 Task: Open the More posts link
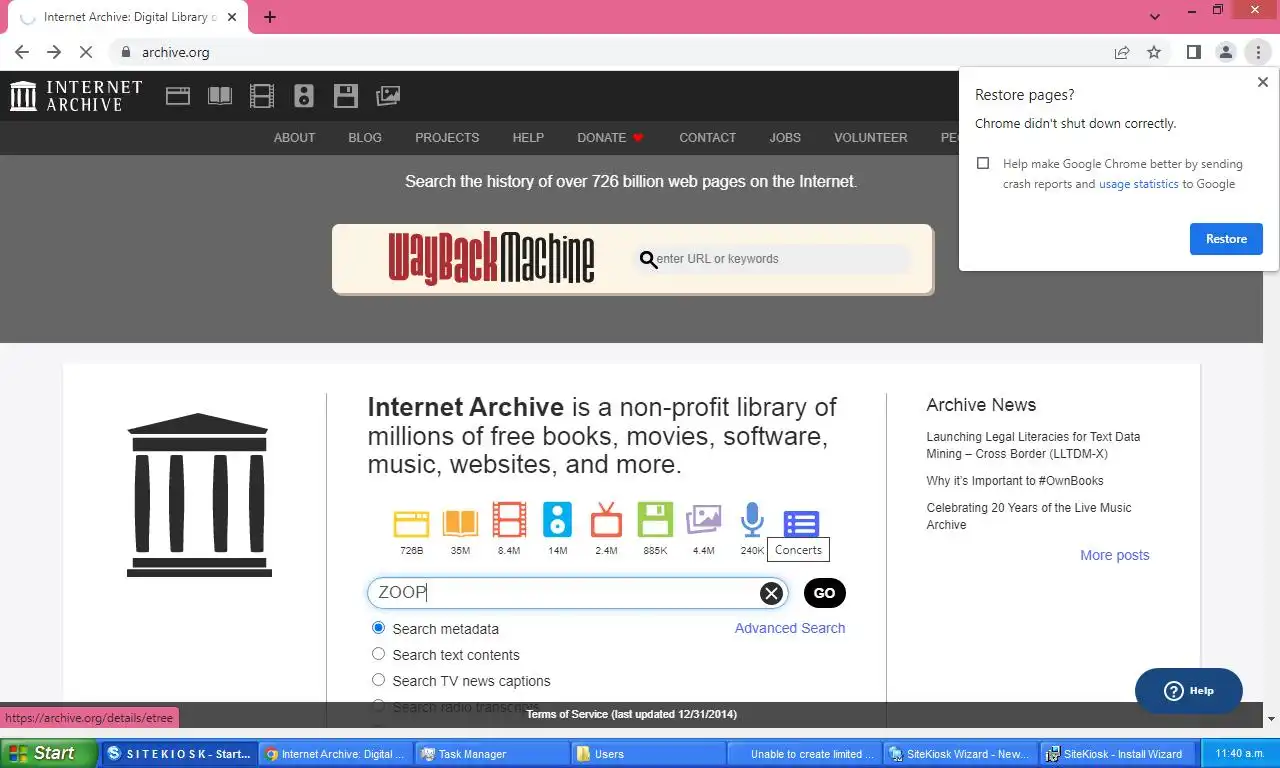[1115, 555]
